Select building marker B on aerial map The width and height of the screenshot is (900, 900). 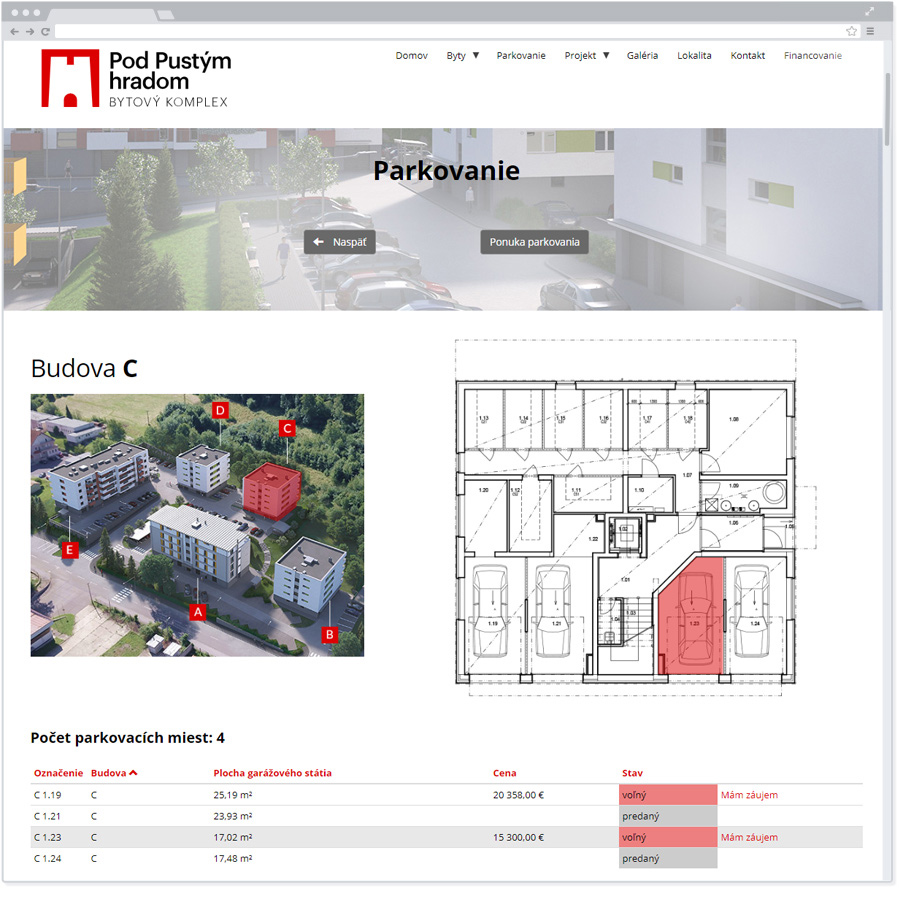pyautogui.click(x=329, y=634)
